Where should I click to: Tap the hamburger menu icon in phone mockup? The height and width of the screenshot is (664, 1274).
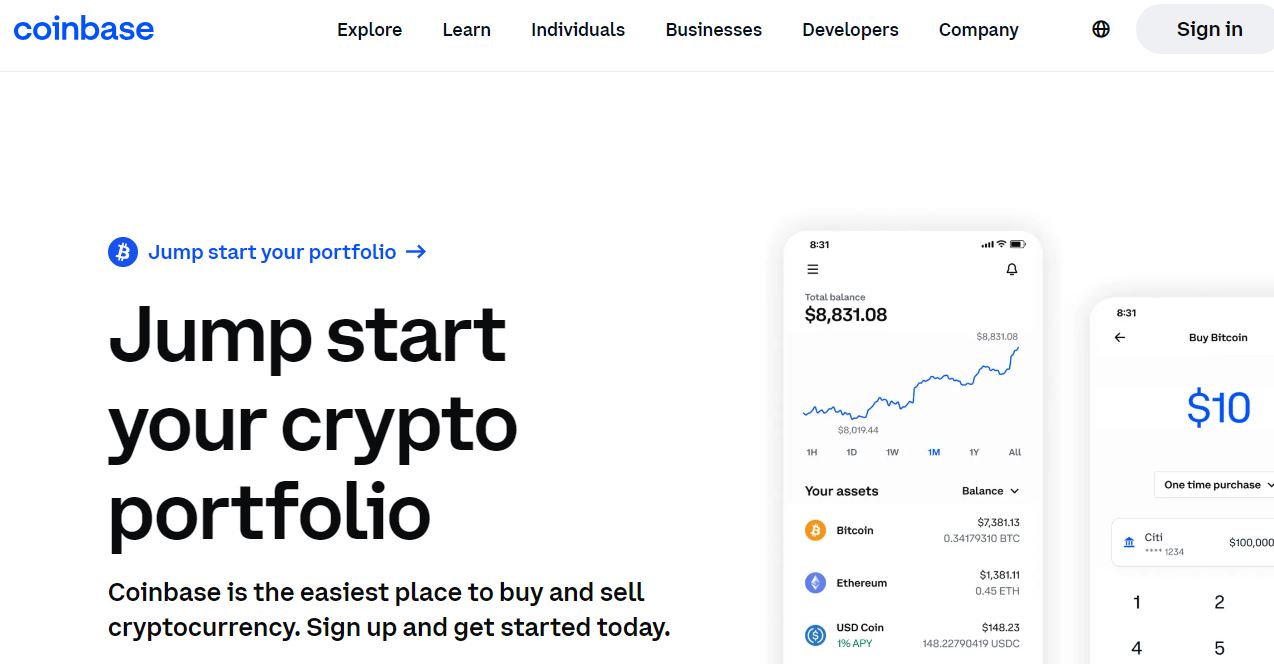click(813, 269)
